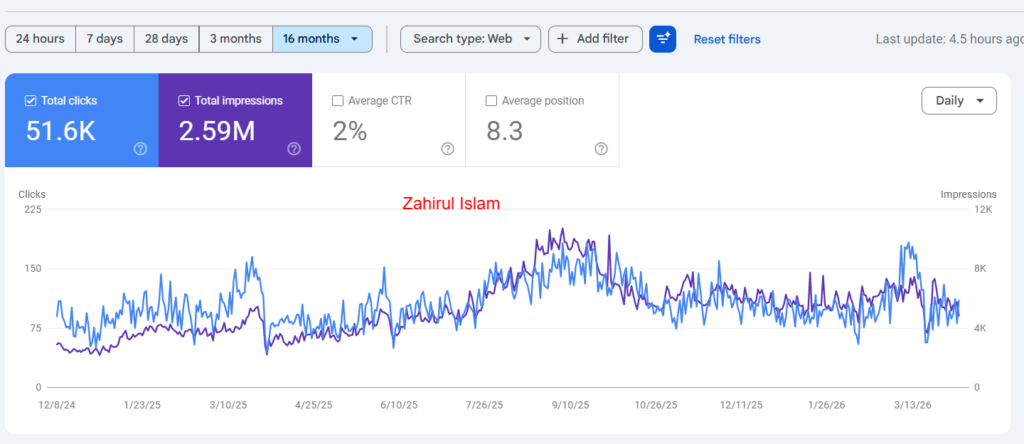Open the Daily granularity dropdown
This screenshot has height=444, width=1024.
pyautogui.click(x=958, y=101)
